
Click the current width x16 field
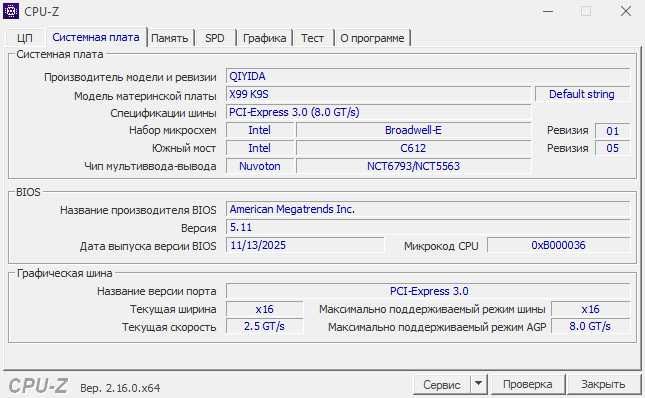(x=264, y=309)
